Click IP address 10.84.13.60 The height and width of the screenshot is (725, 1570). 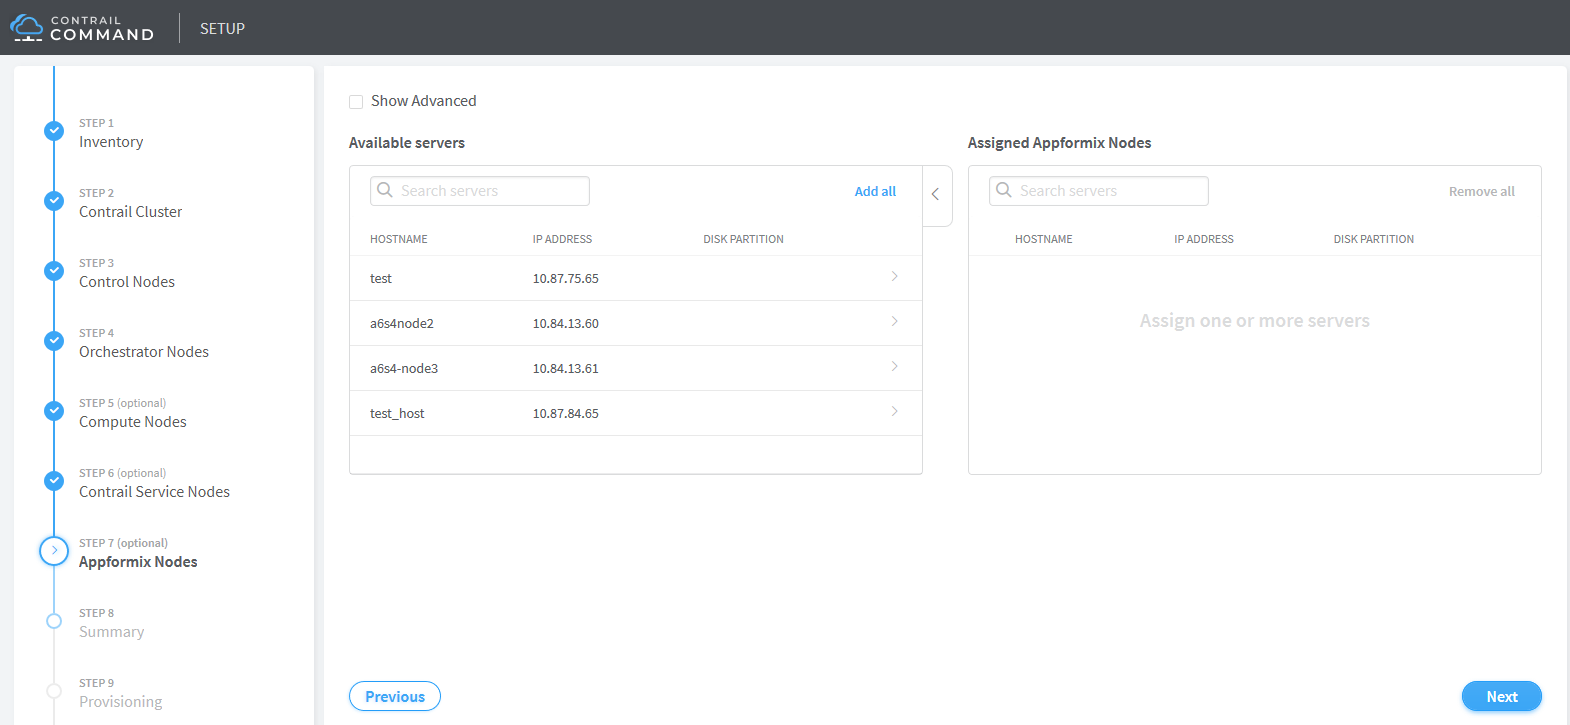pyautogui.click(x=566, y=323)
